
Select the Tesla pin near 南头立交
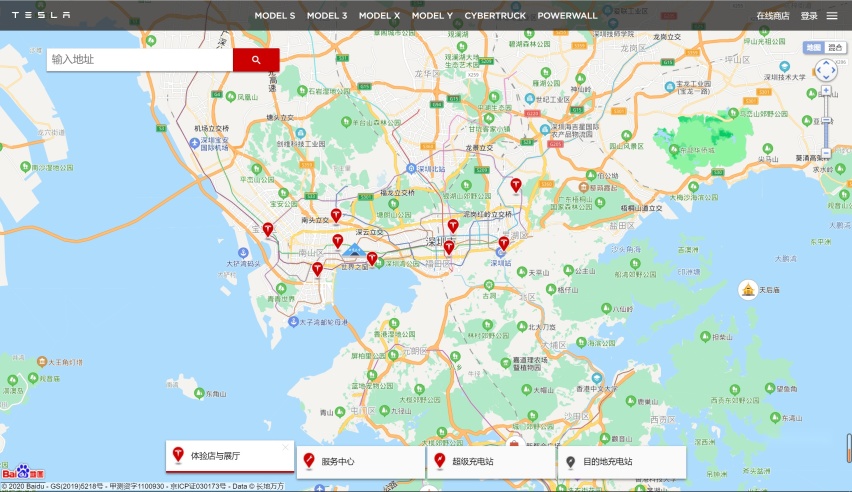pos(336,216)
